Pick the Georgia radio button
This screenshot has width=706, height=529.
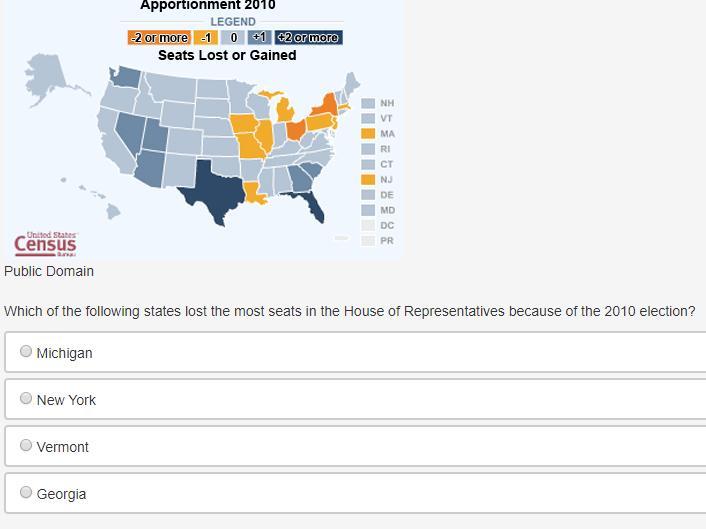[26, 492]
